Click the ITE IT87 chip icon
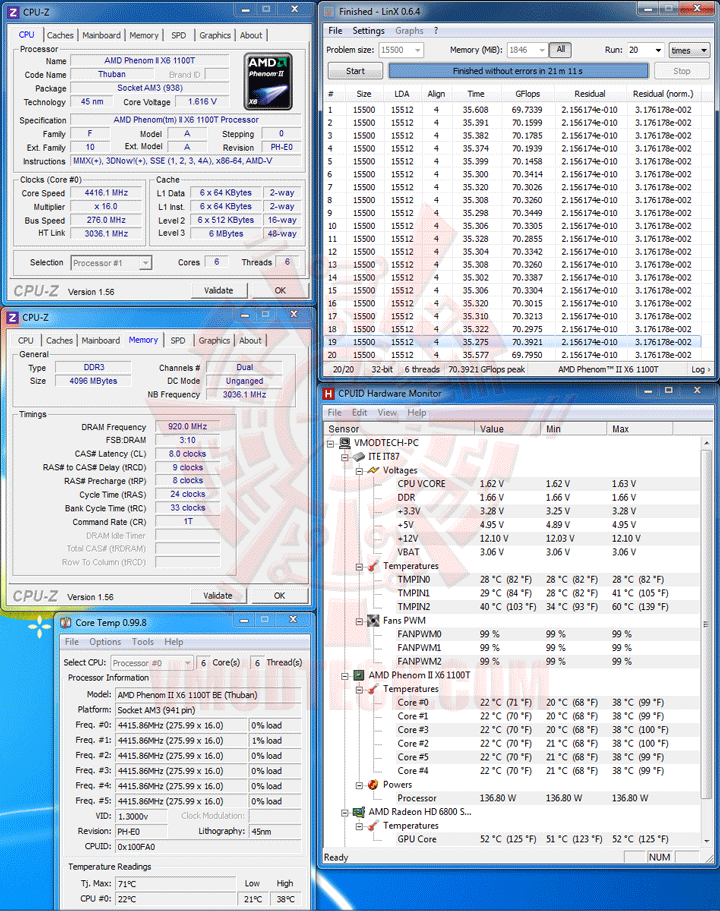This screenshot has height=911, width=720. (x=359, y=457)
